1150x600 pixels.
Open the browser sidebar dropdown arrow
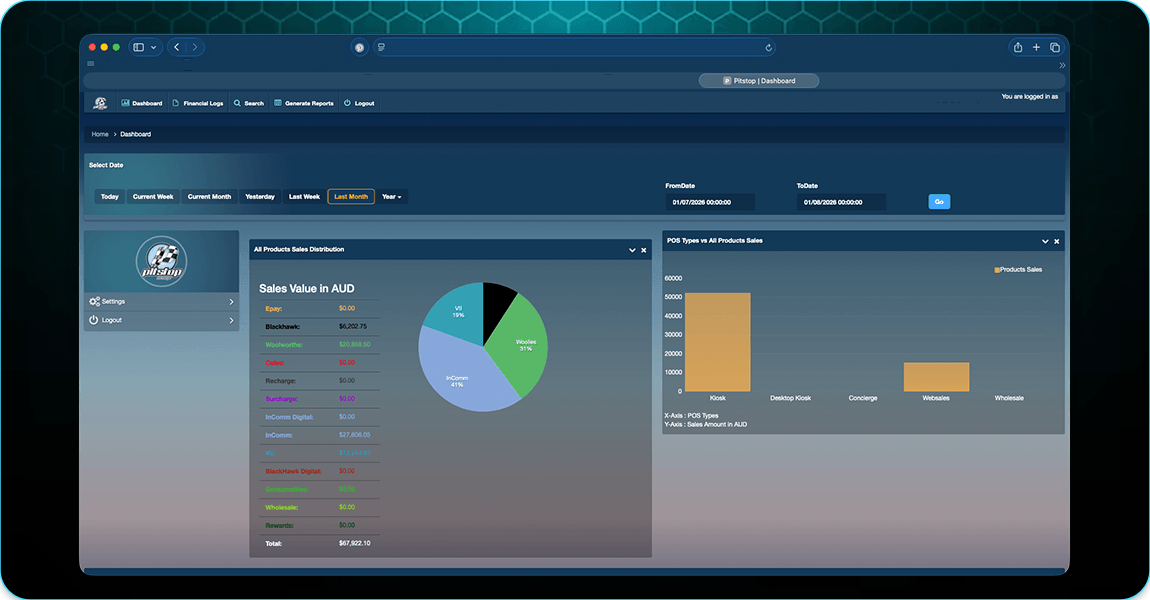coord(153,47)
